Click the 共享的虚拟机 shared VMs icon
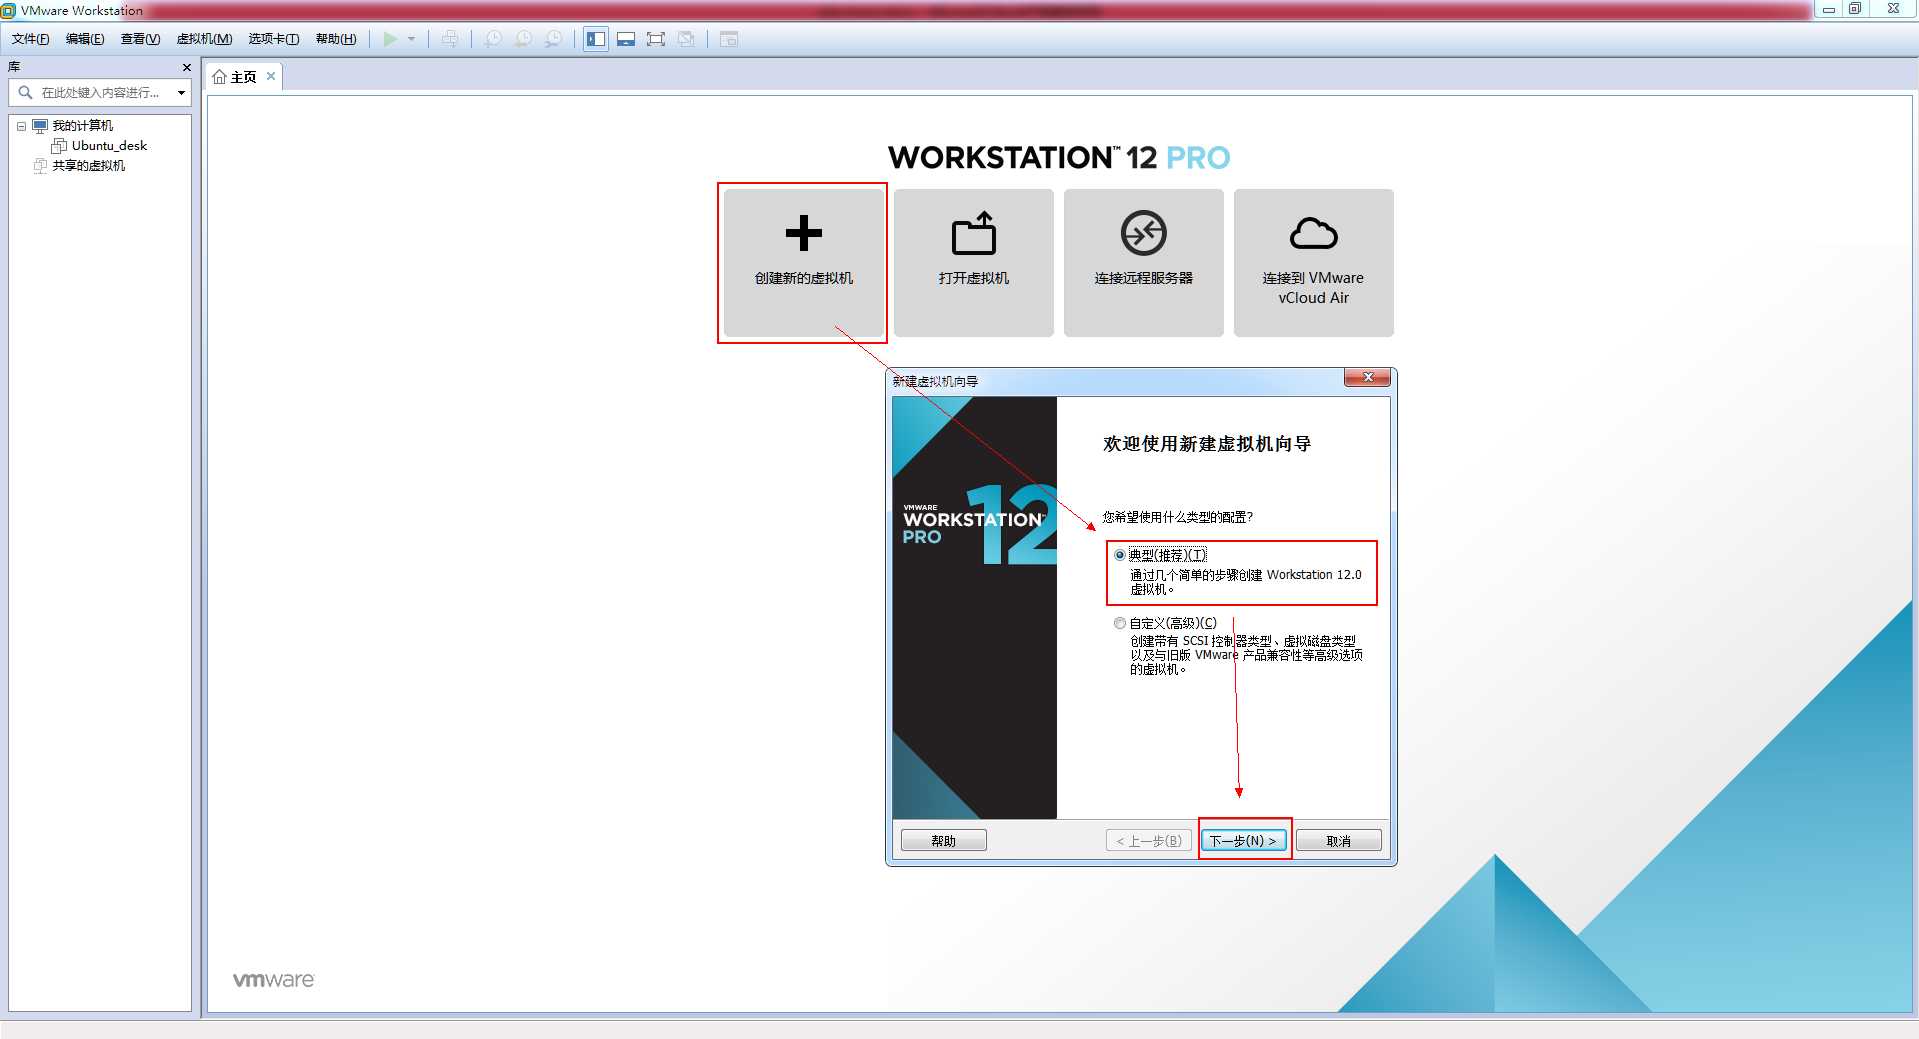Viewport: 1919px width, 1039px height. coord(40,166)
